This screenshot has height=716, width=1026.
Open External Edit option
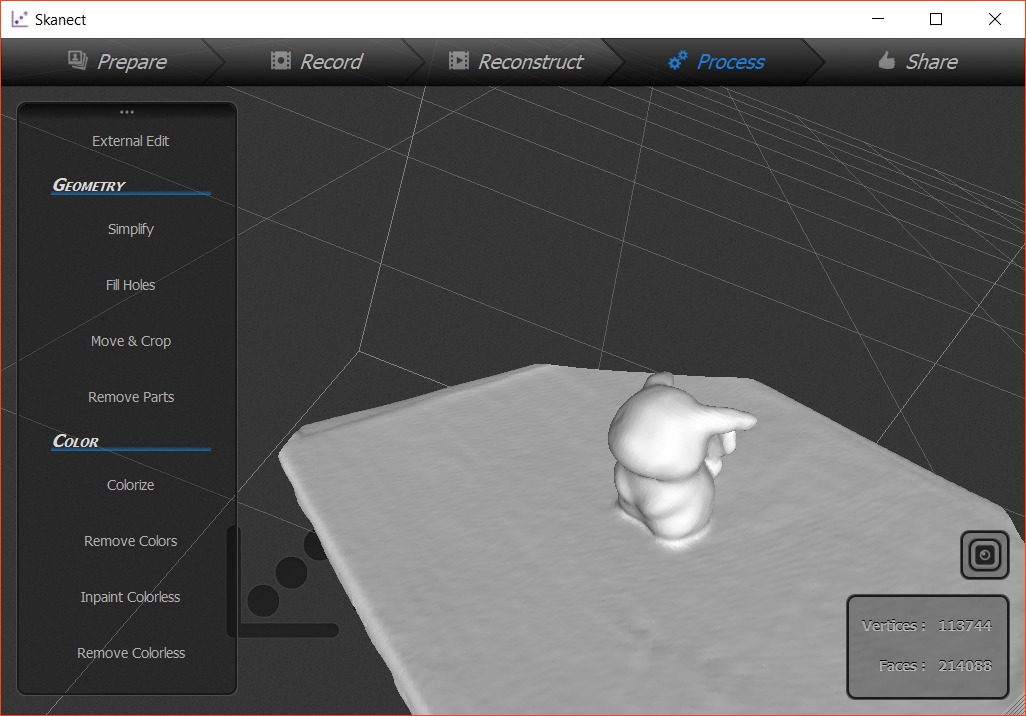[130, 141]
